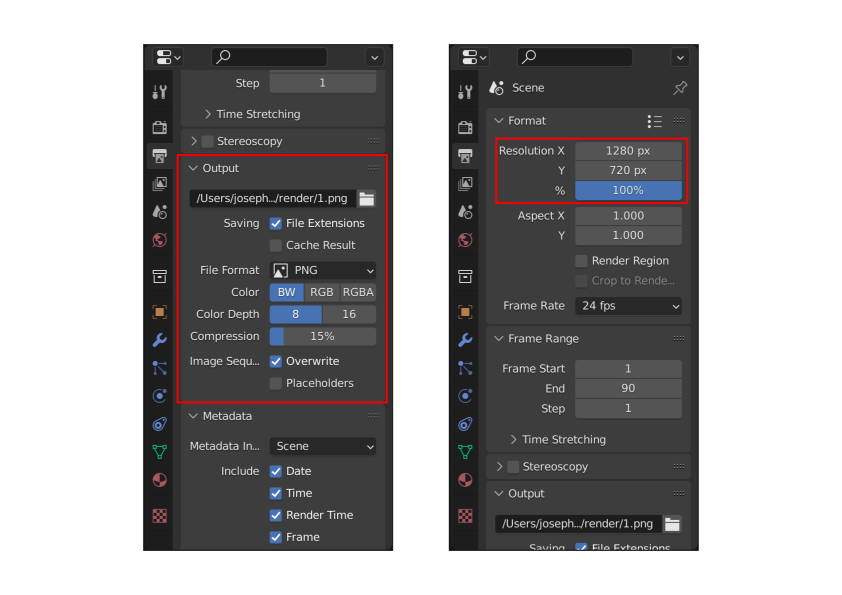Open Scene properties tab in left panel

click(x=159, y=212)
